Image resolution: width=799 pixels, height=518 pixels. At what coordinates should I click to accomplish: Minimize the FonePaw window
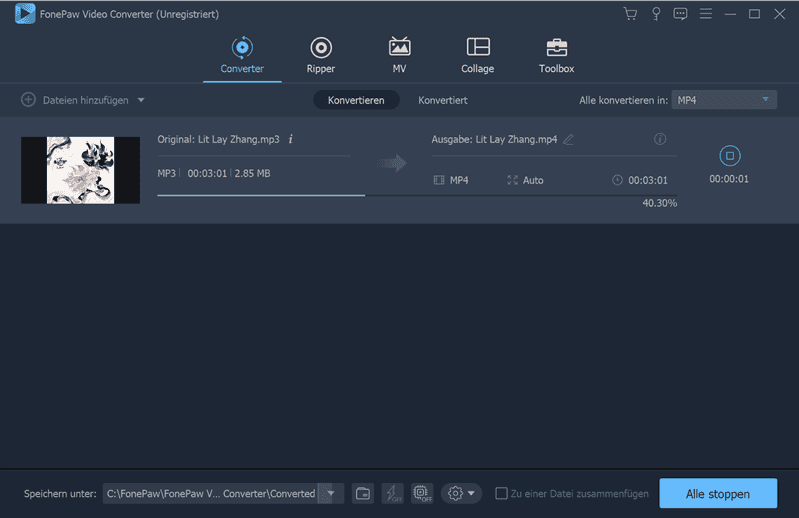[730, 14]
